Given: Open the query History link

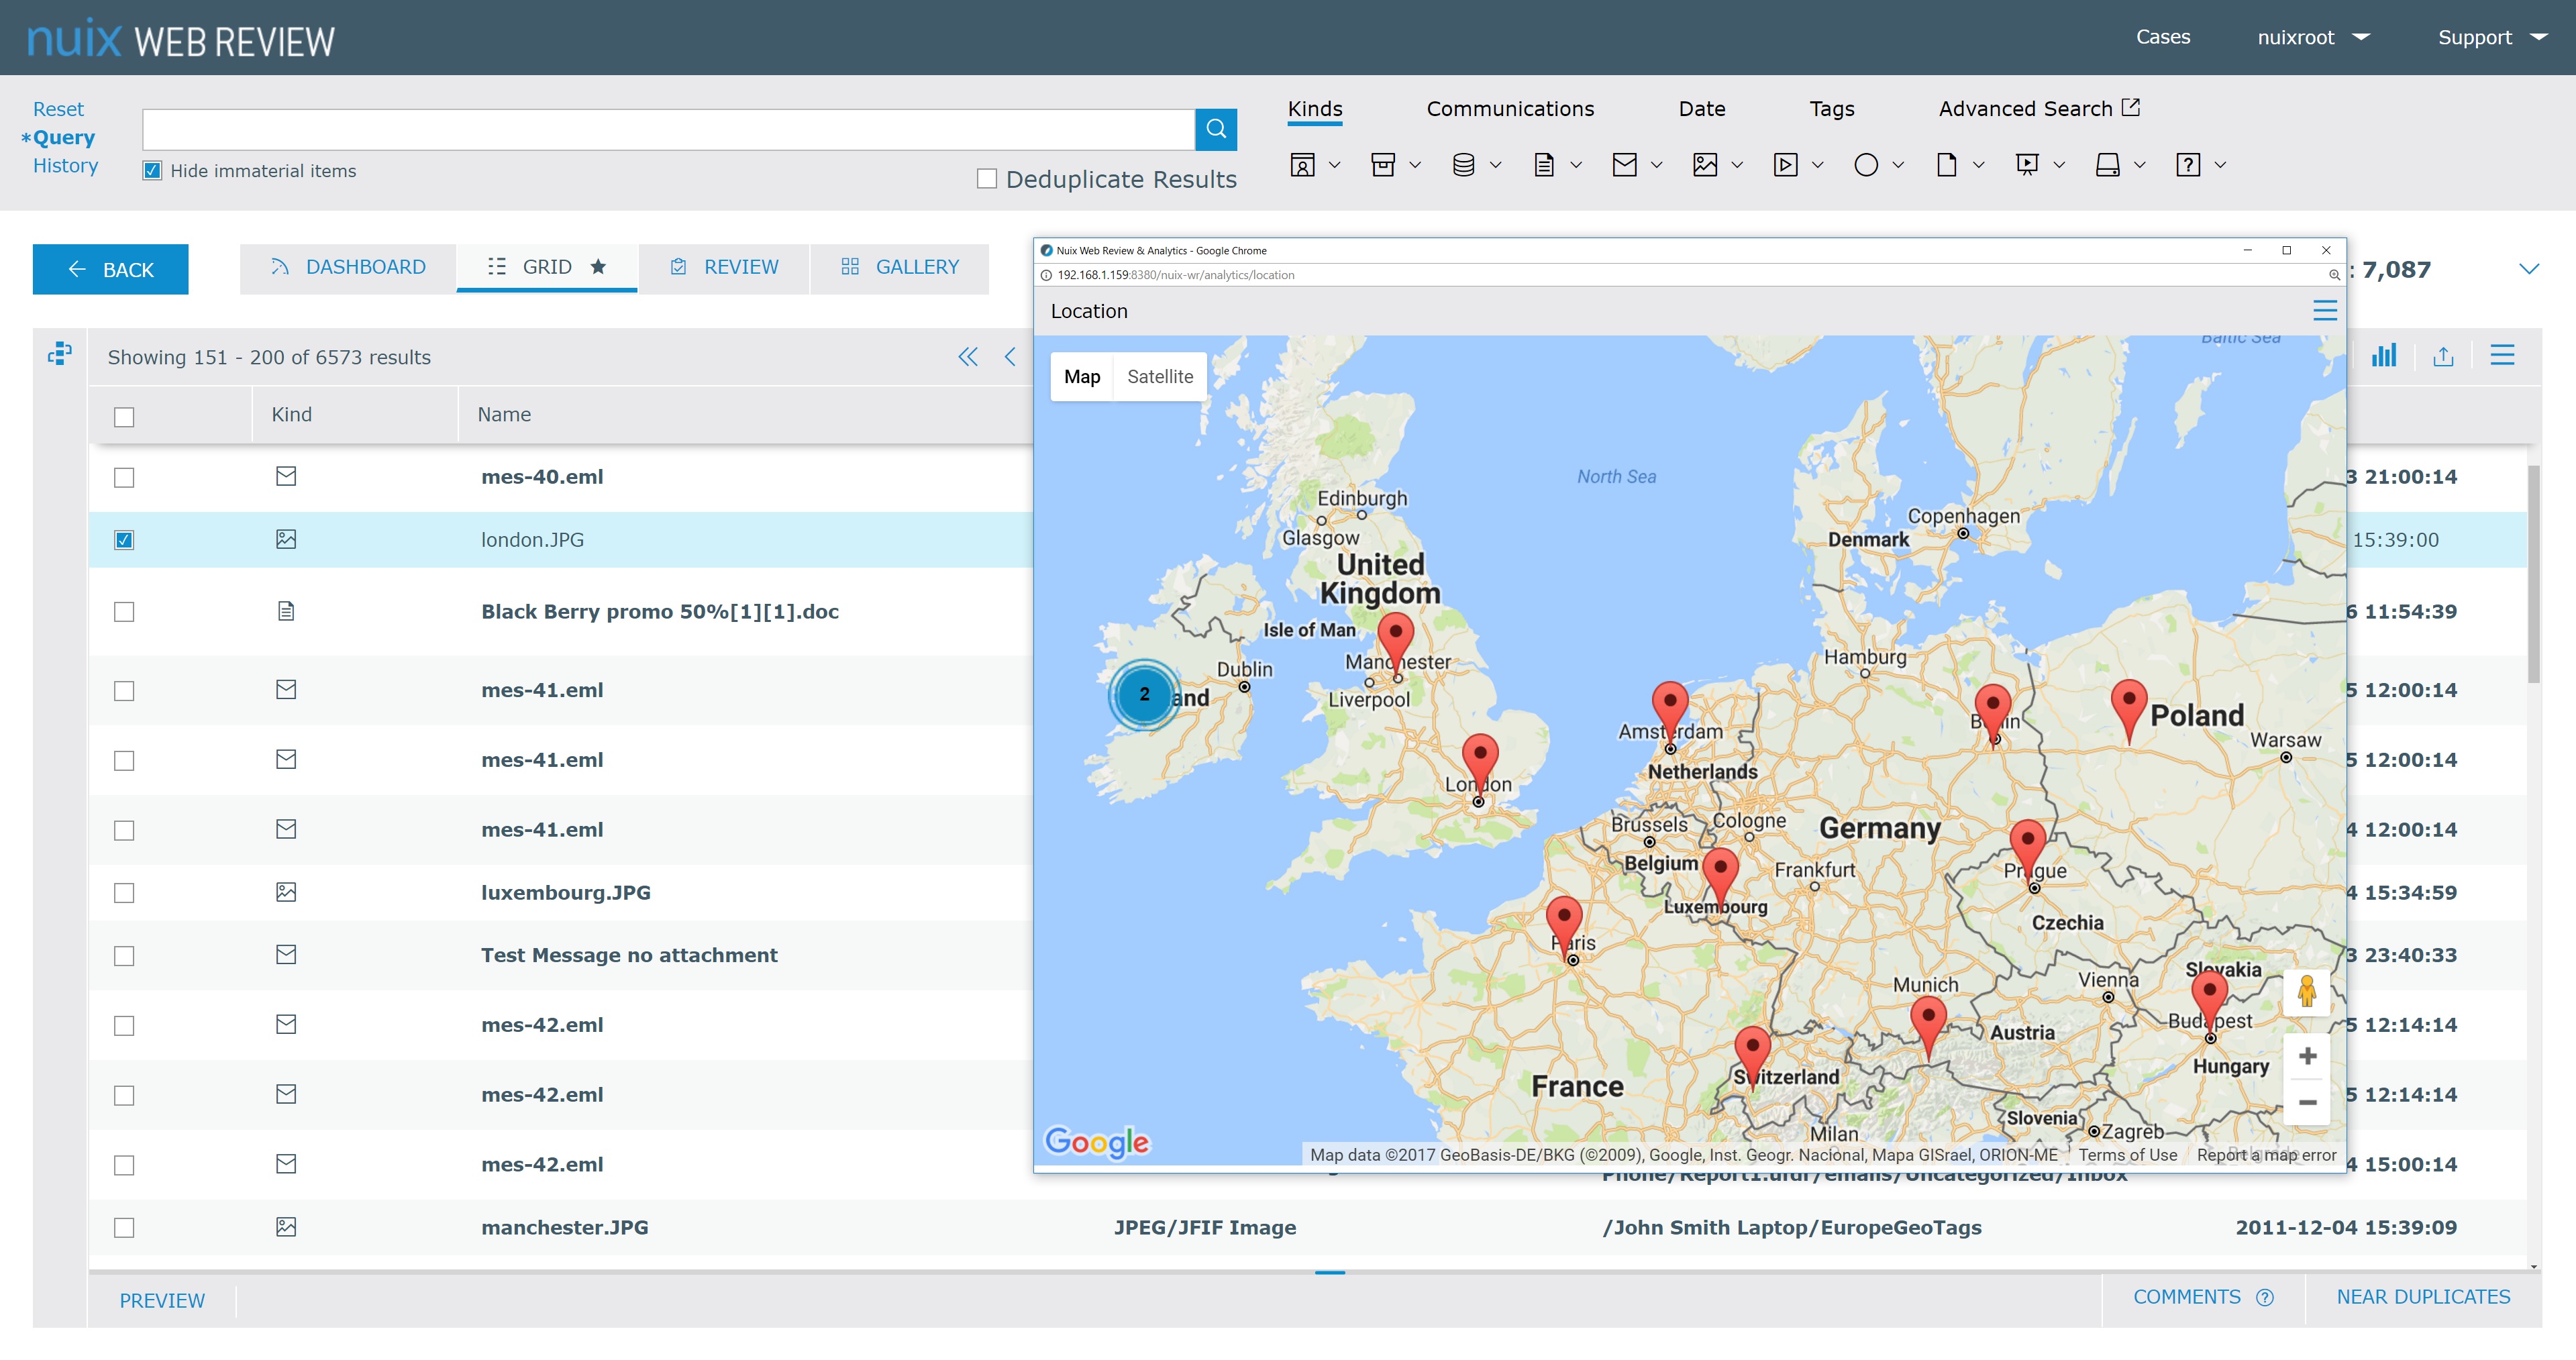Looking at the screenshot, I should tap(65, 166).
